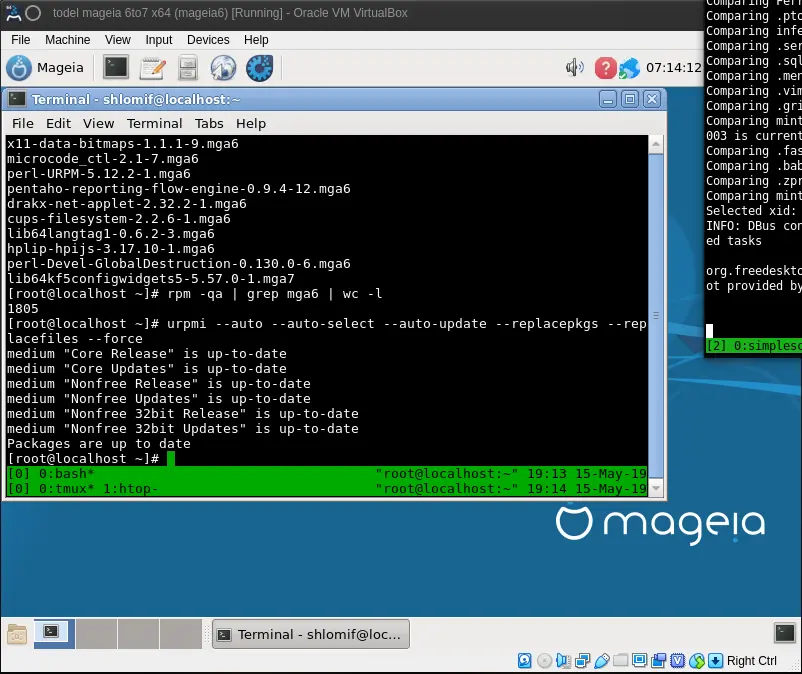The height and width of the screenshot is (674, 802).
Task: Open the network applet in the panel
Action: 629,68
